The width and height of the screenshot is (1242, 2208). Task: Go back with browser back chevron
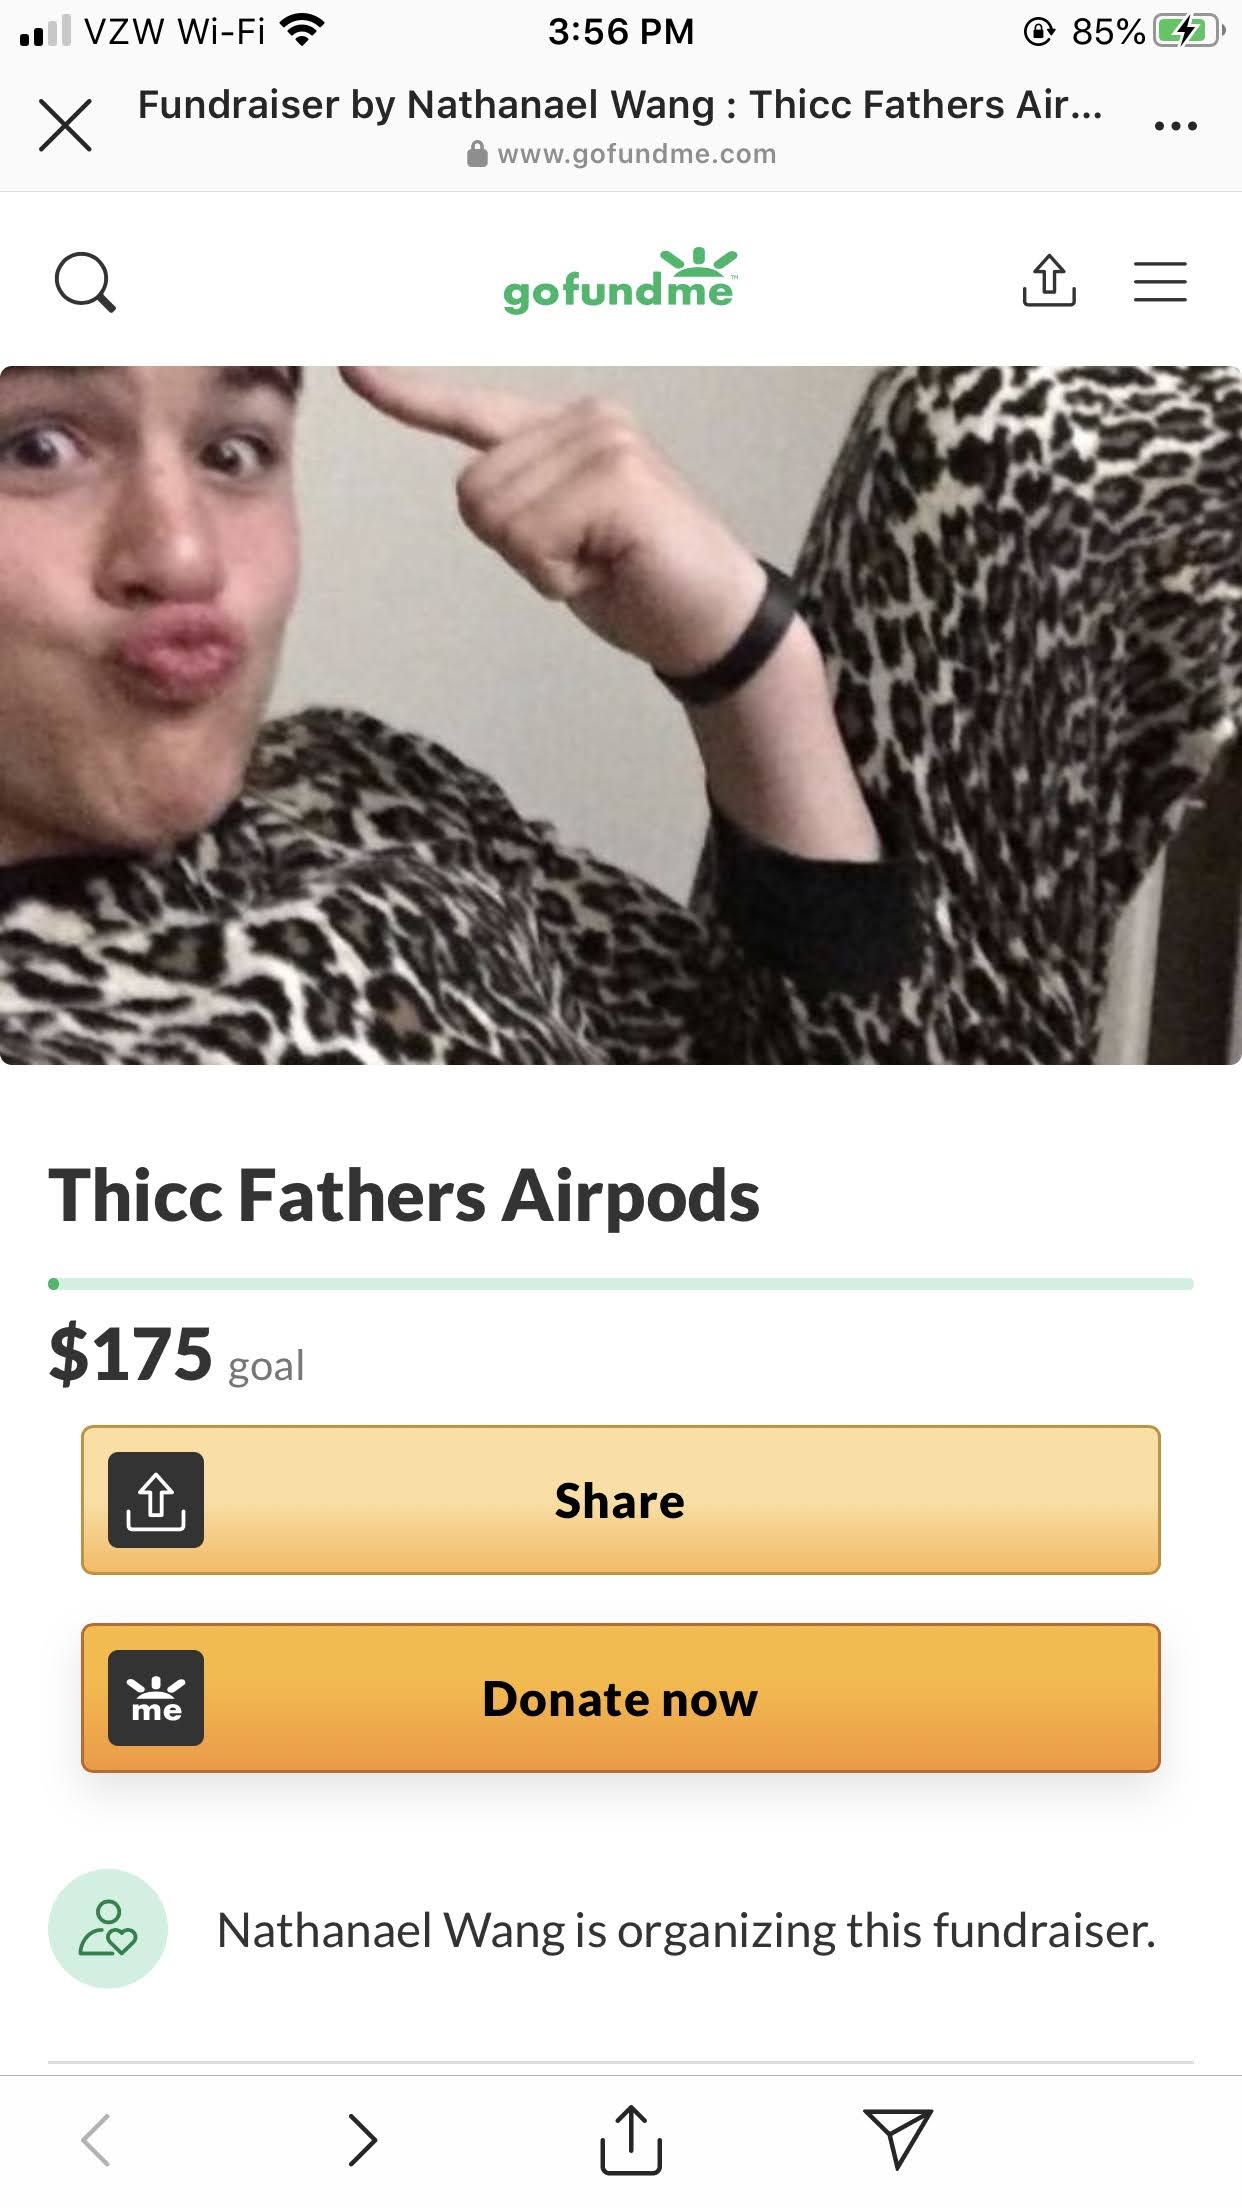coord(96,2140)
